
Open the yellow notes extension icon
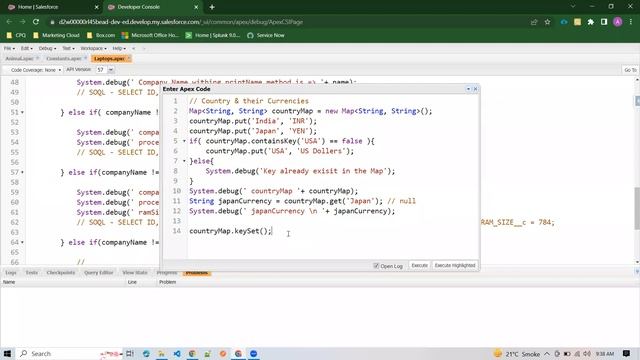[577, 22]
